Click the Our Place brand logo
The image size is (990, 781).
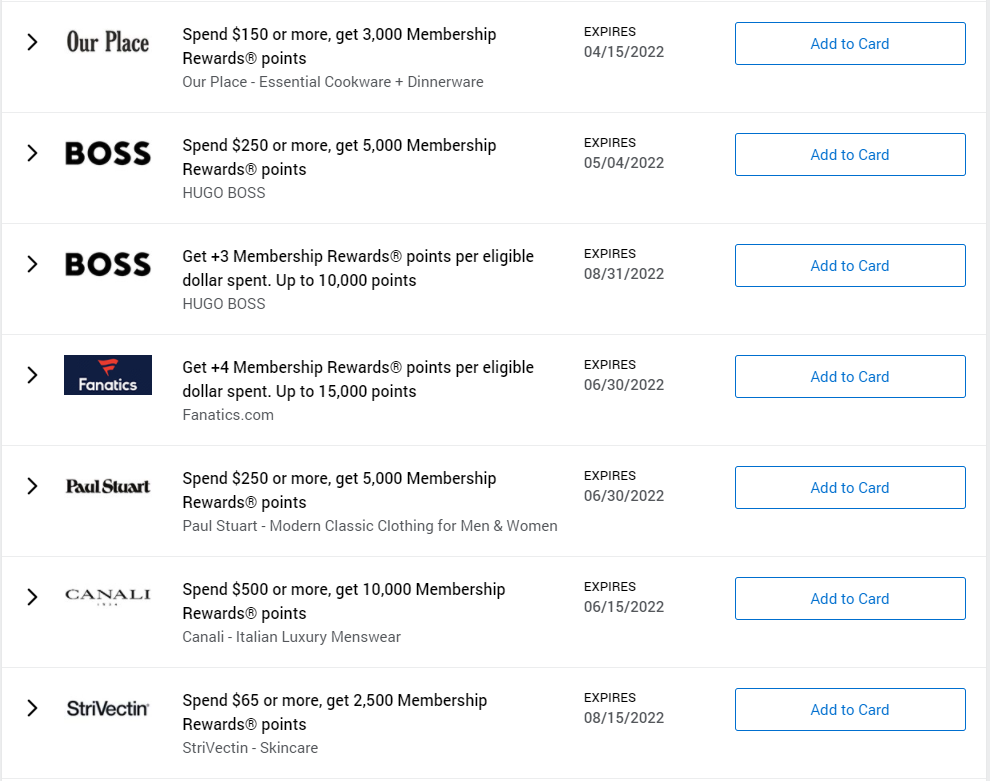tap(107, 43)
